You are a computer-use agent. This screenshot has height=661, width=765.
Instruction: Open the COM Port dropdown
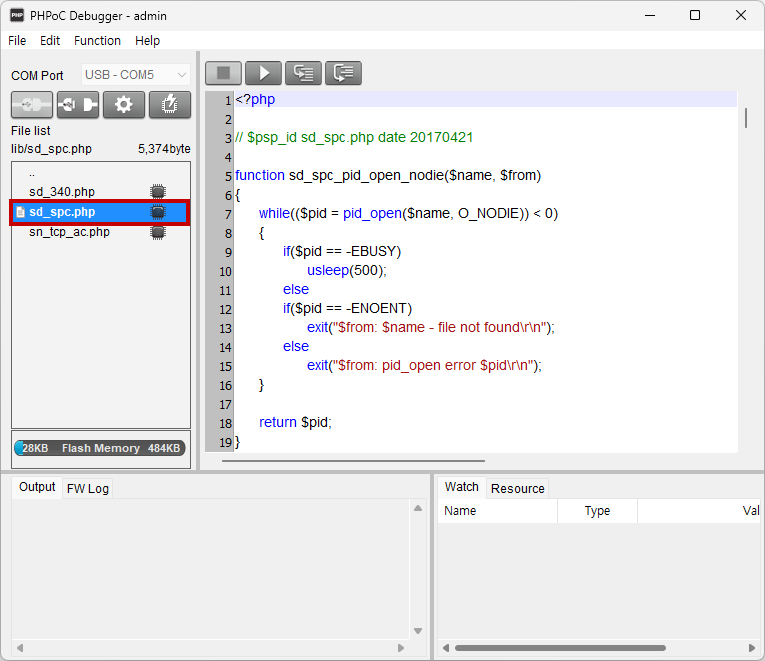[x=136, y=75]
